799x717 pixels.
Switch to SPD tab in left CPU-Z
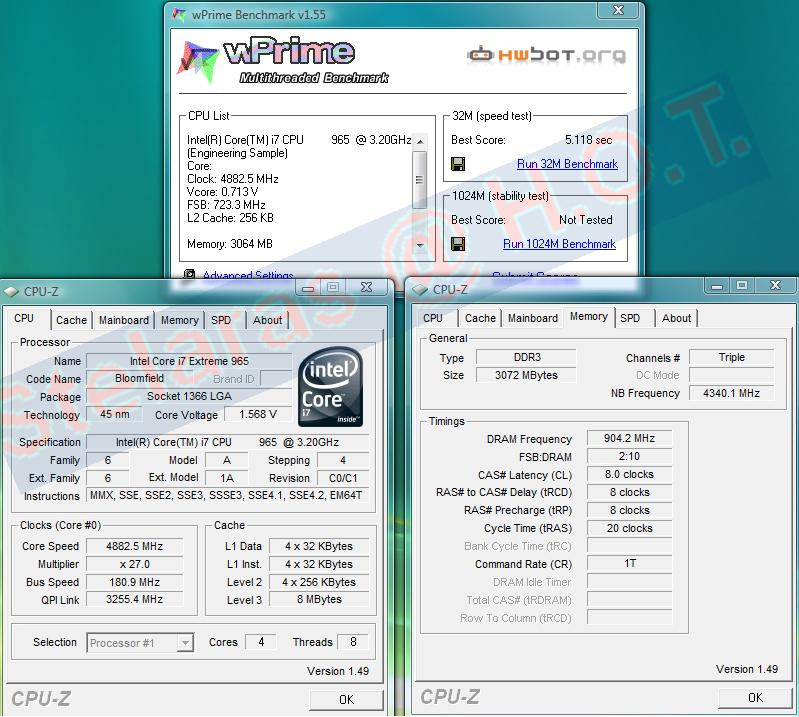point(221,320)
